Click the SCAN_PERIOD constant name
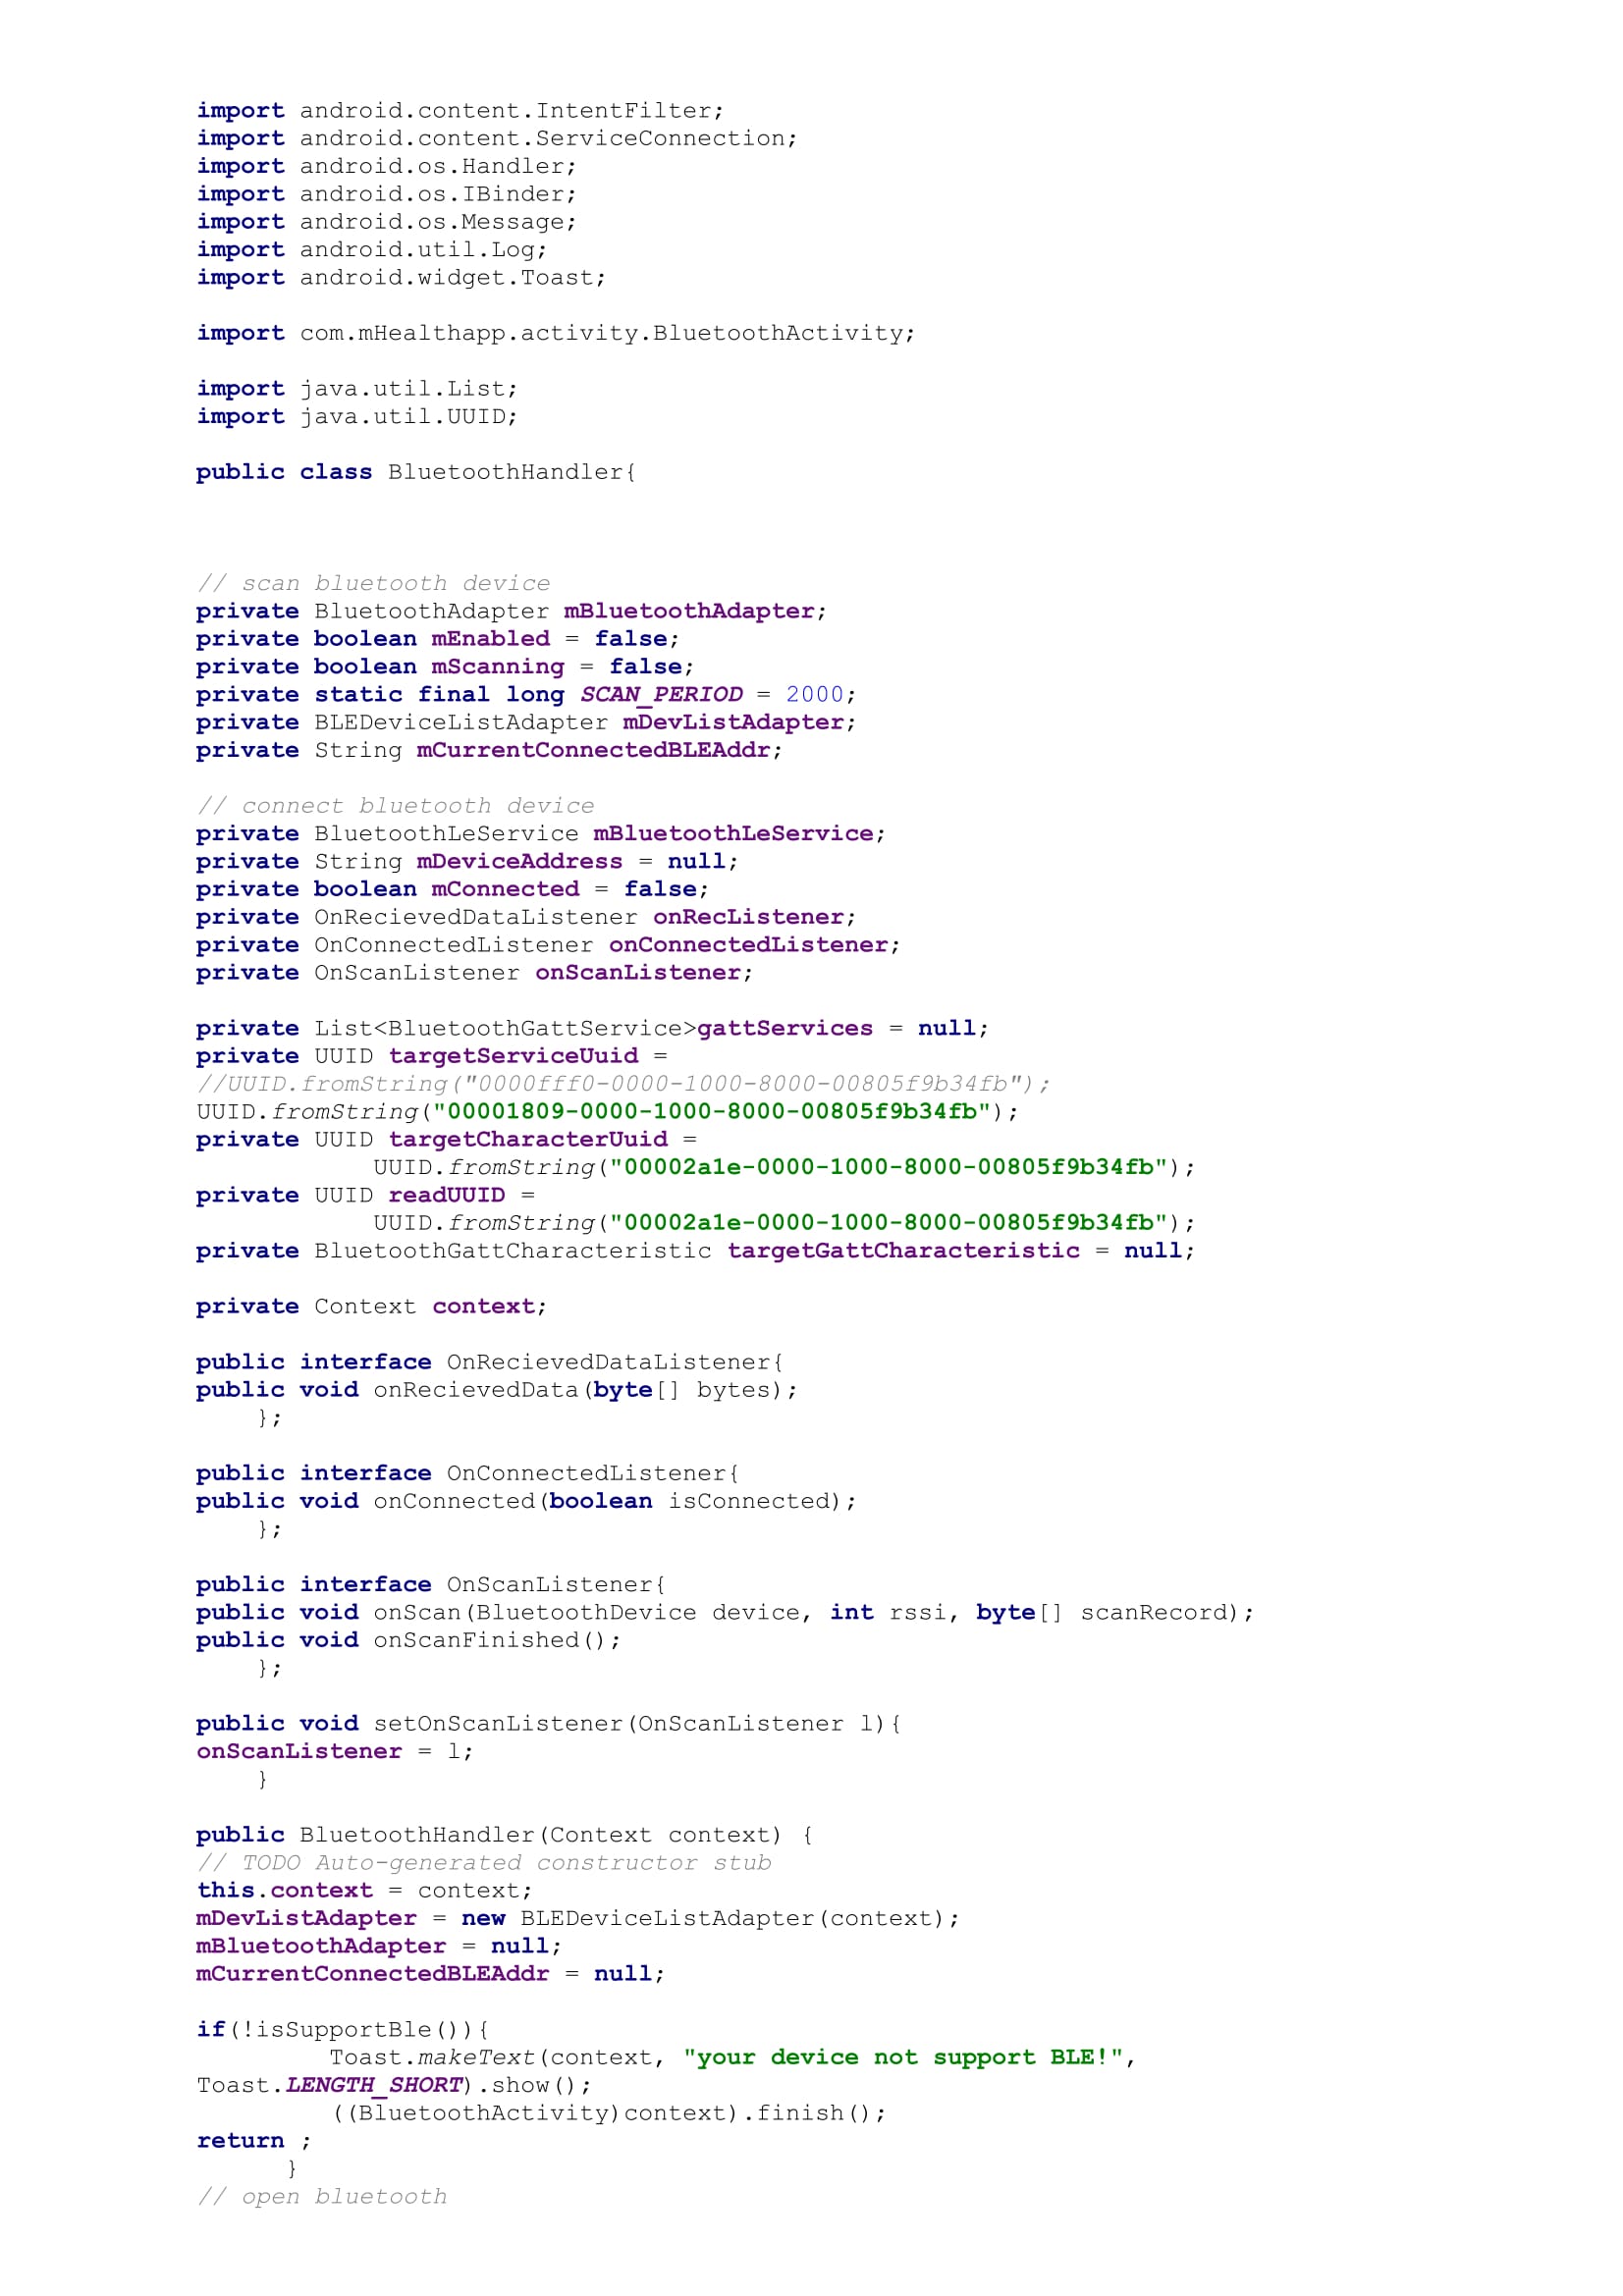Image resolution: width=1623 pixels, height=2296 pixels. (661, 694)
